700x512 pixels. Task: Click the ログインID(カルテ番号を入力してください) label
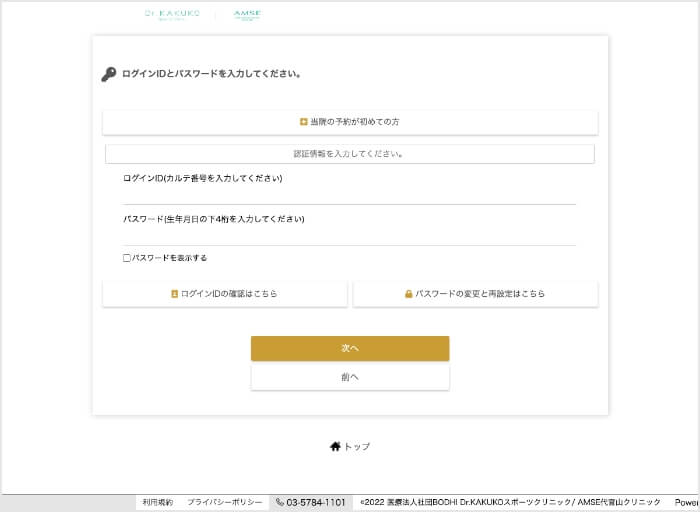pos(203,179)
